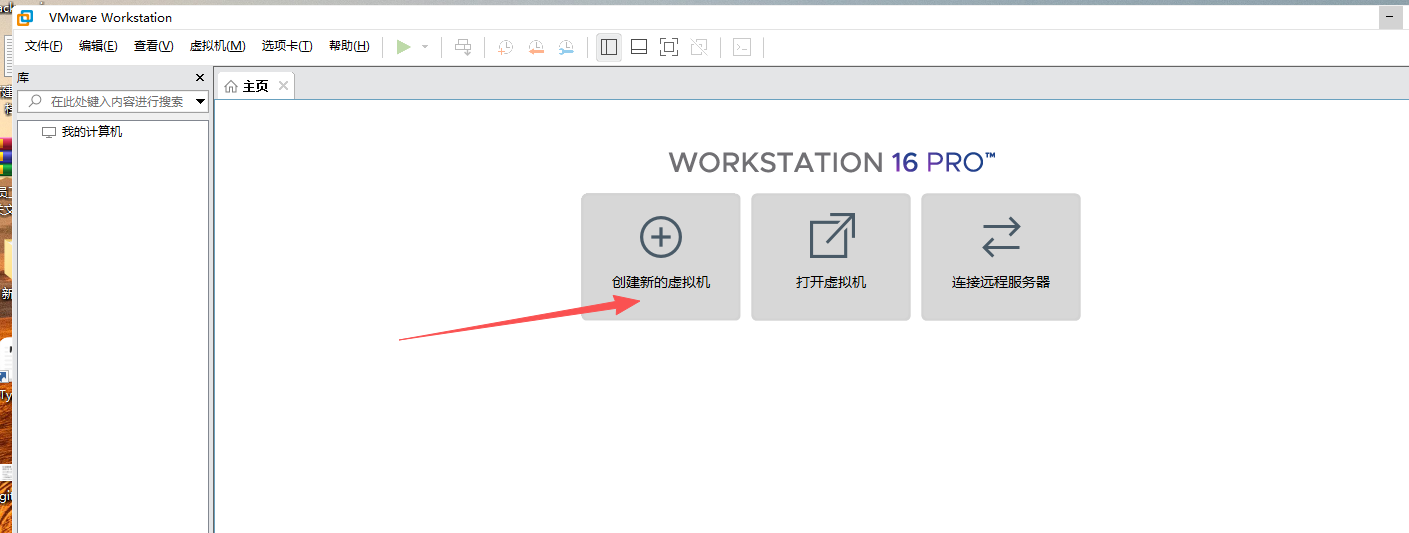Close the 主页 tab
The width and height of the screenshot is (1409, 533).
click(x=283, y=86)
